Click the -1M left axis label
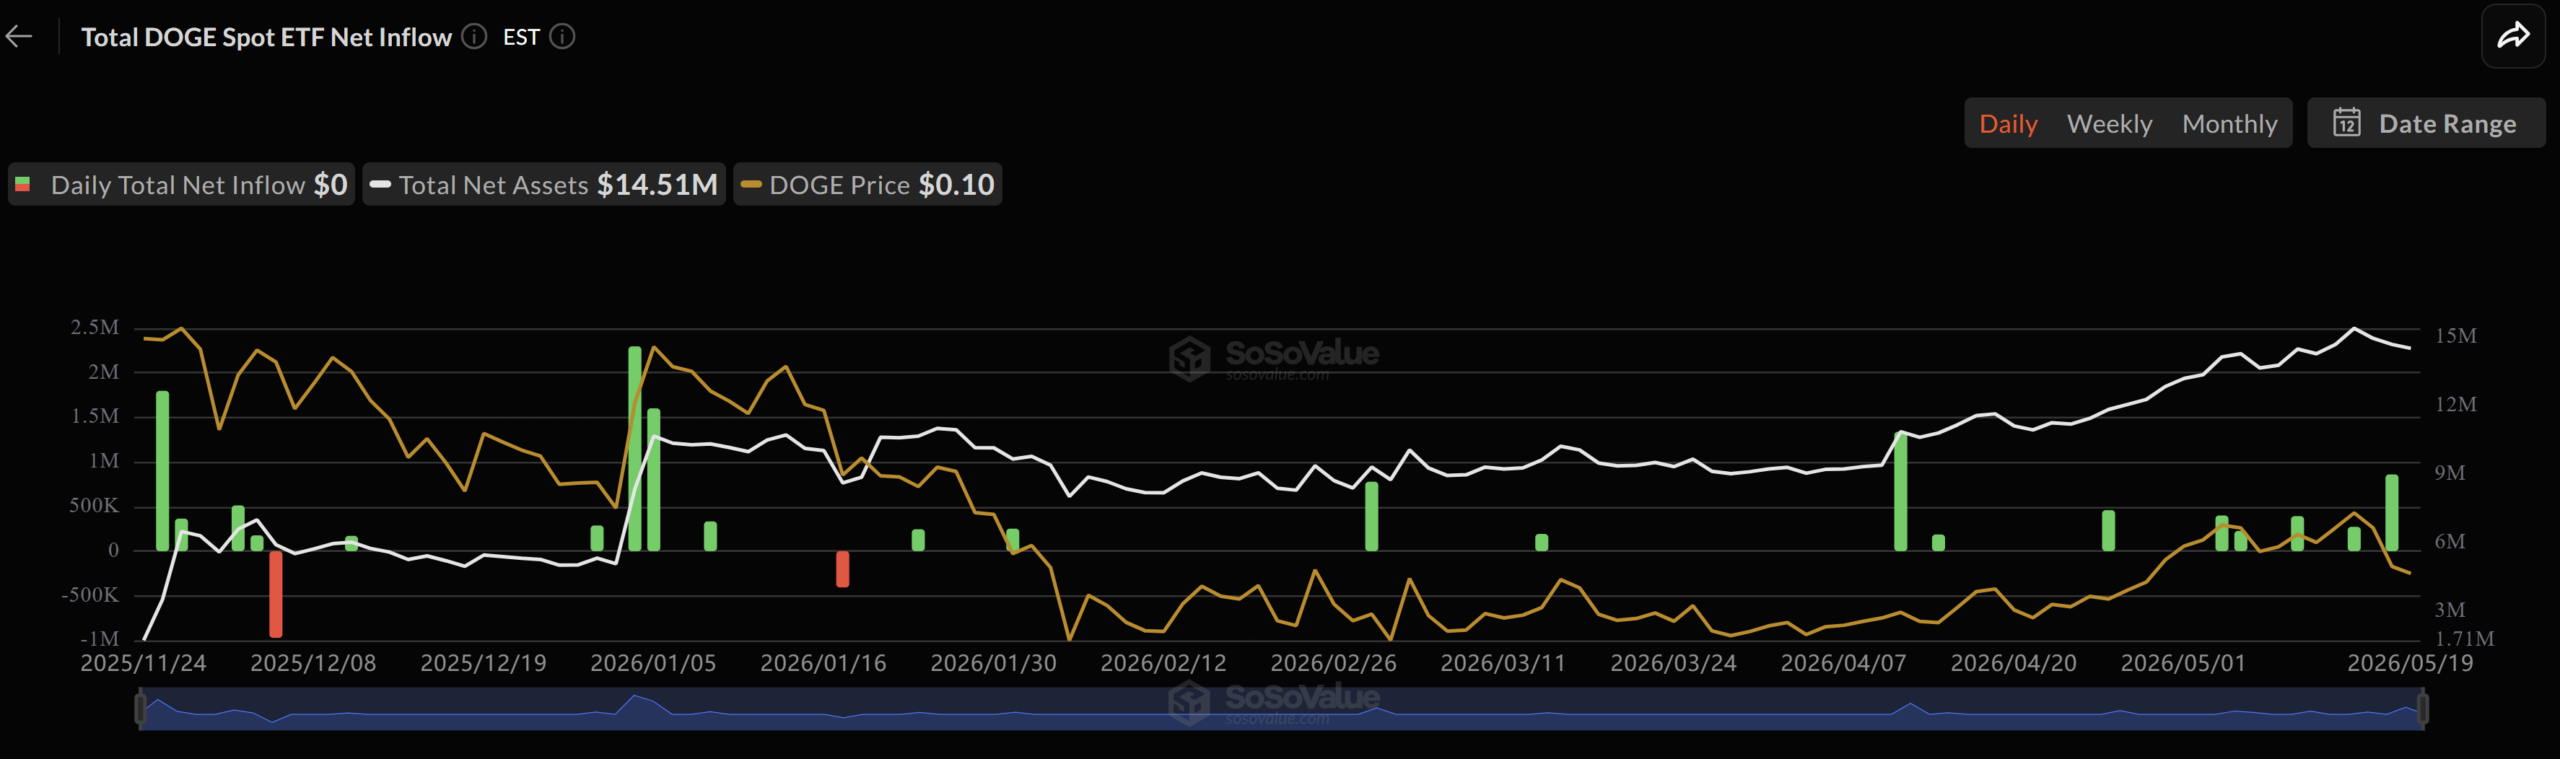2560x759 pixels. tap(100, 639)
